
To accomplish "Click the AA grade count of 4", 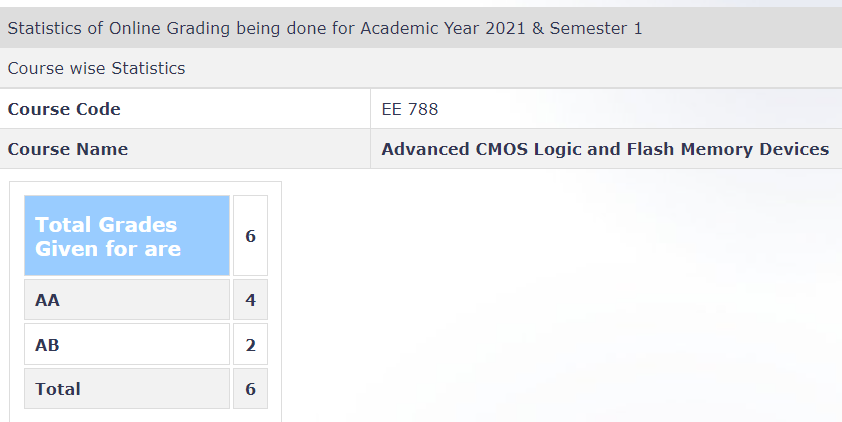I will (x=250, y=300).
